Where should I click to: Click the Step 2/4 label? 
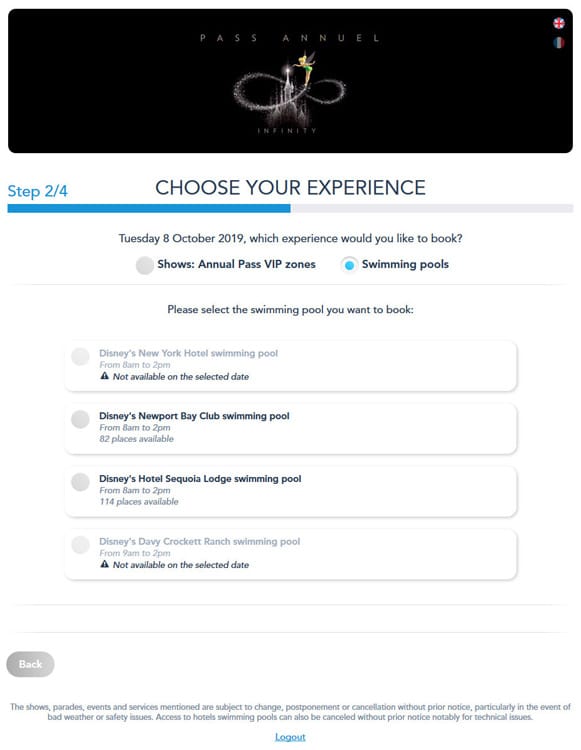[x=37, y=191]
